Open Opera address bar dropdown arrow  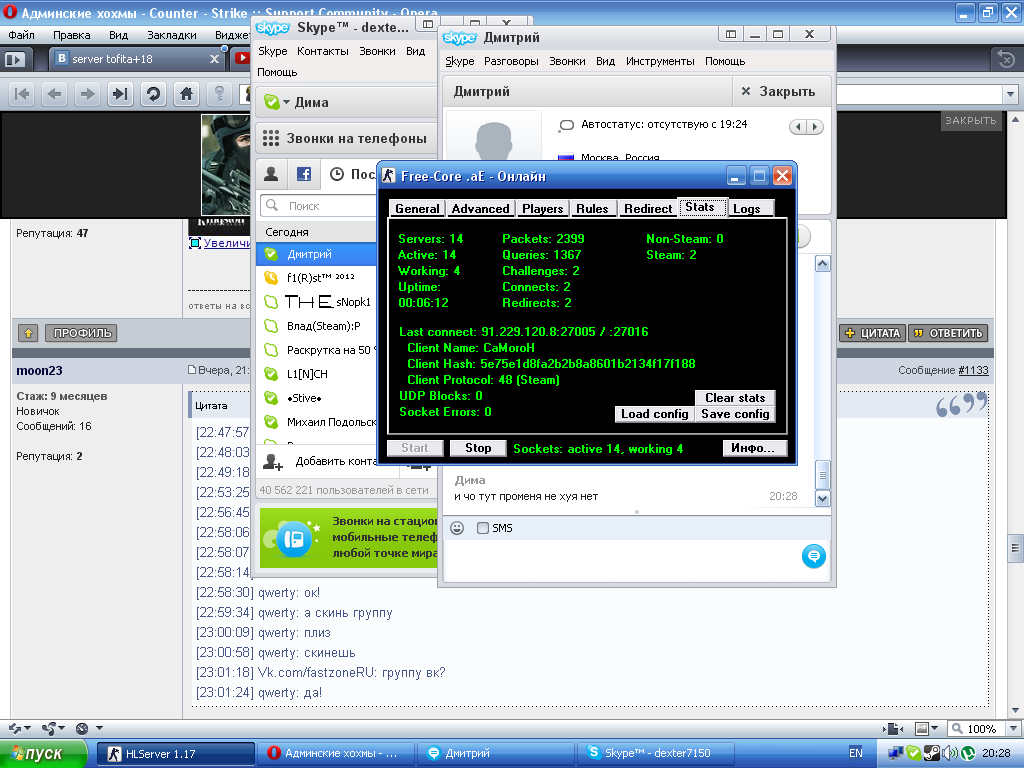(1010, 94)
